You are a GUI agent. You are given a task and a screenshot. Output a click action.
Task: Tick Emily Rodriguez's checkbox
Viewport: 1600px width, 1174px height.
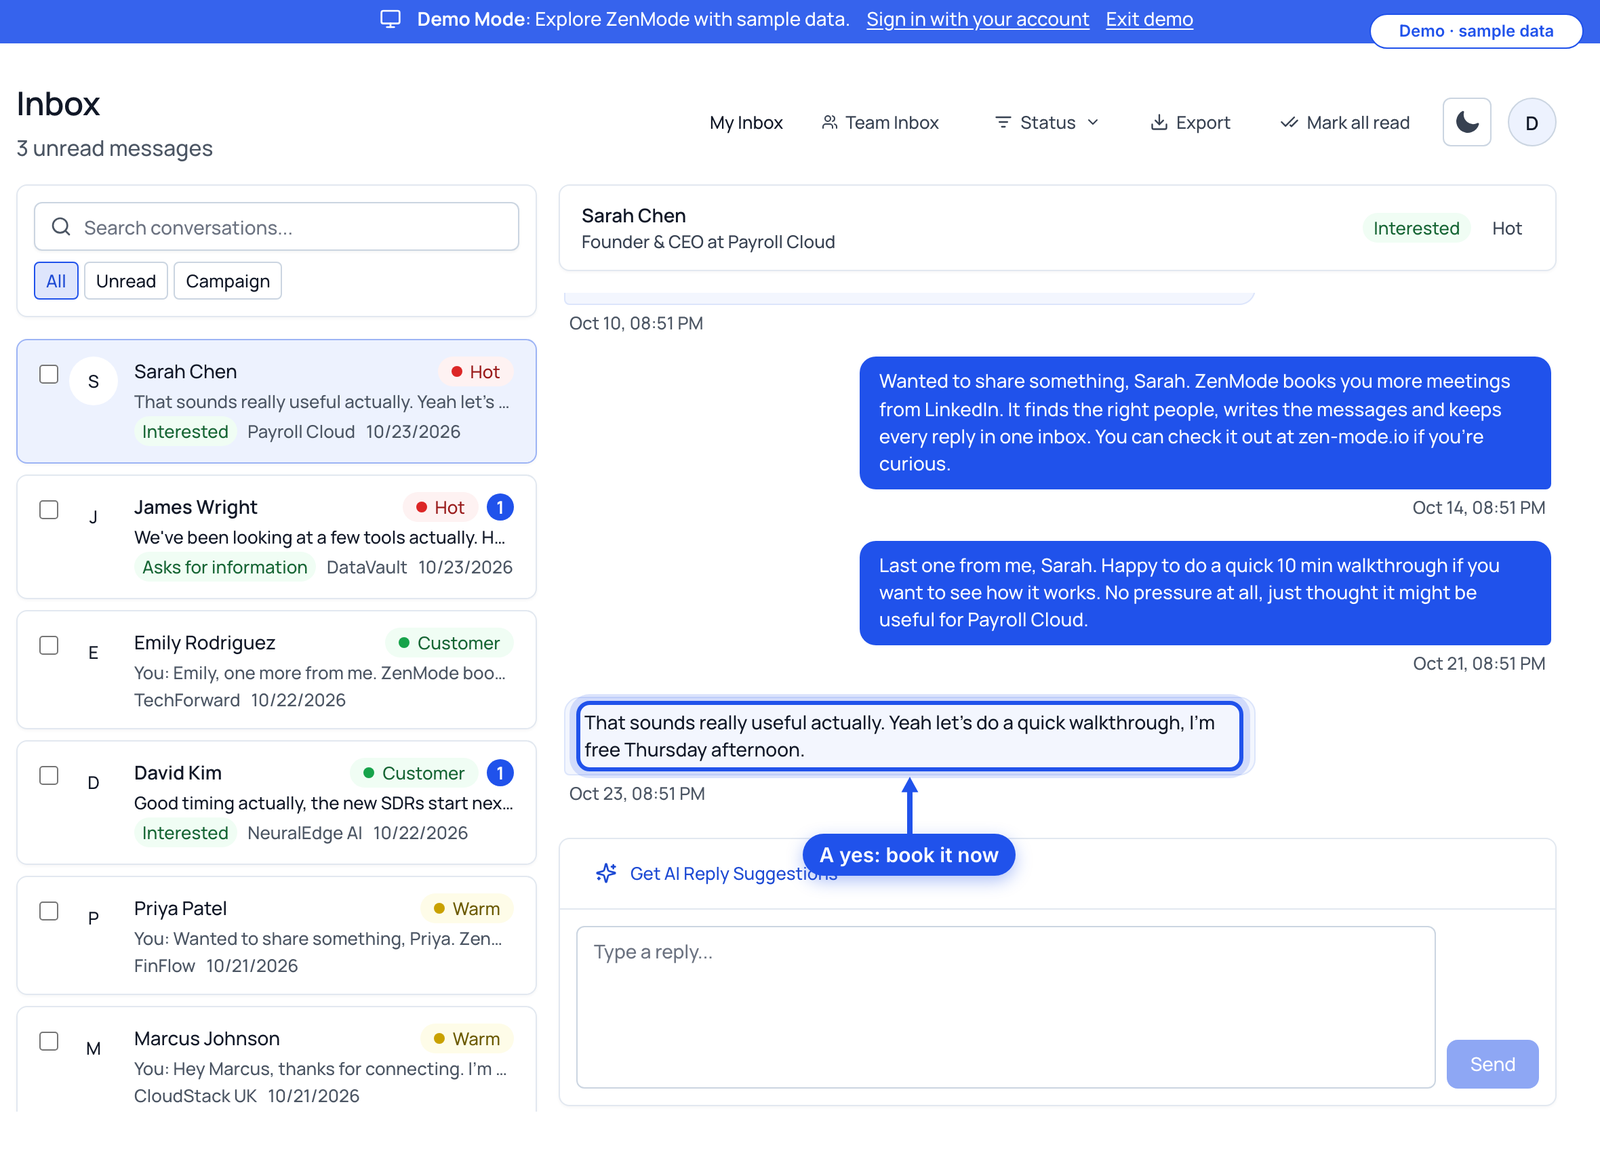(49, 645)
